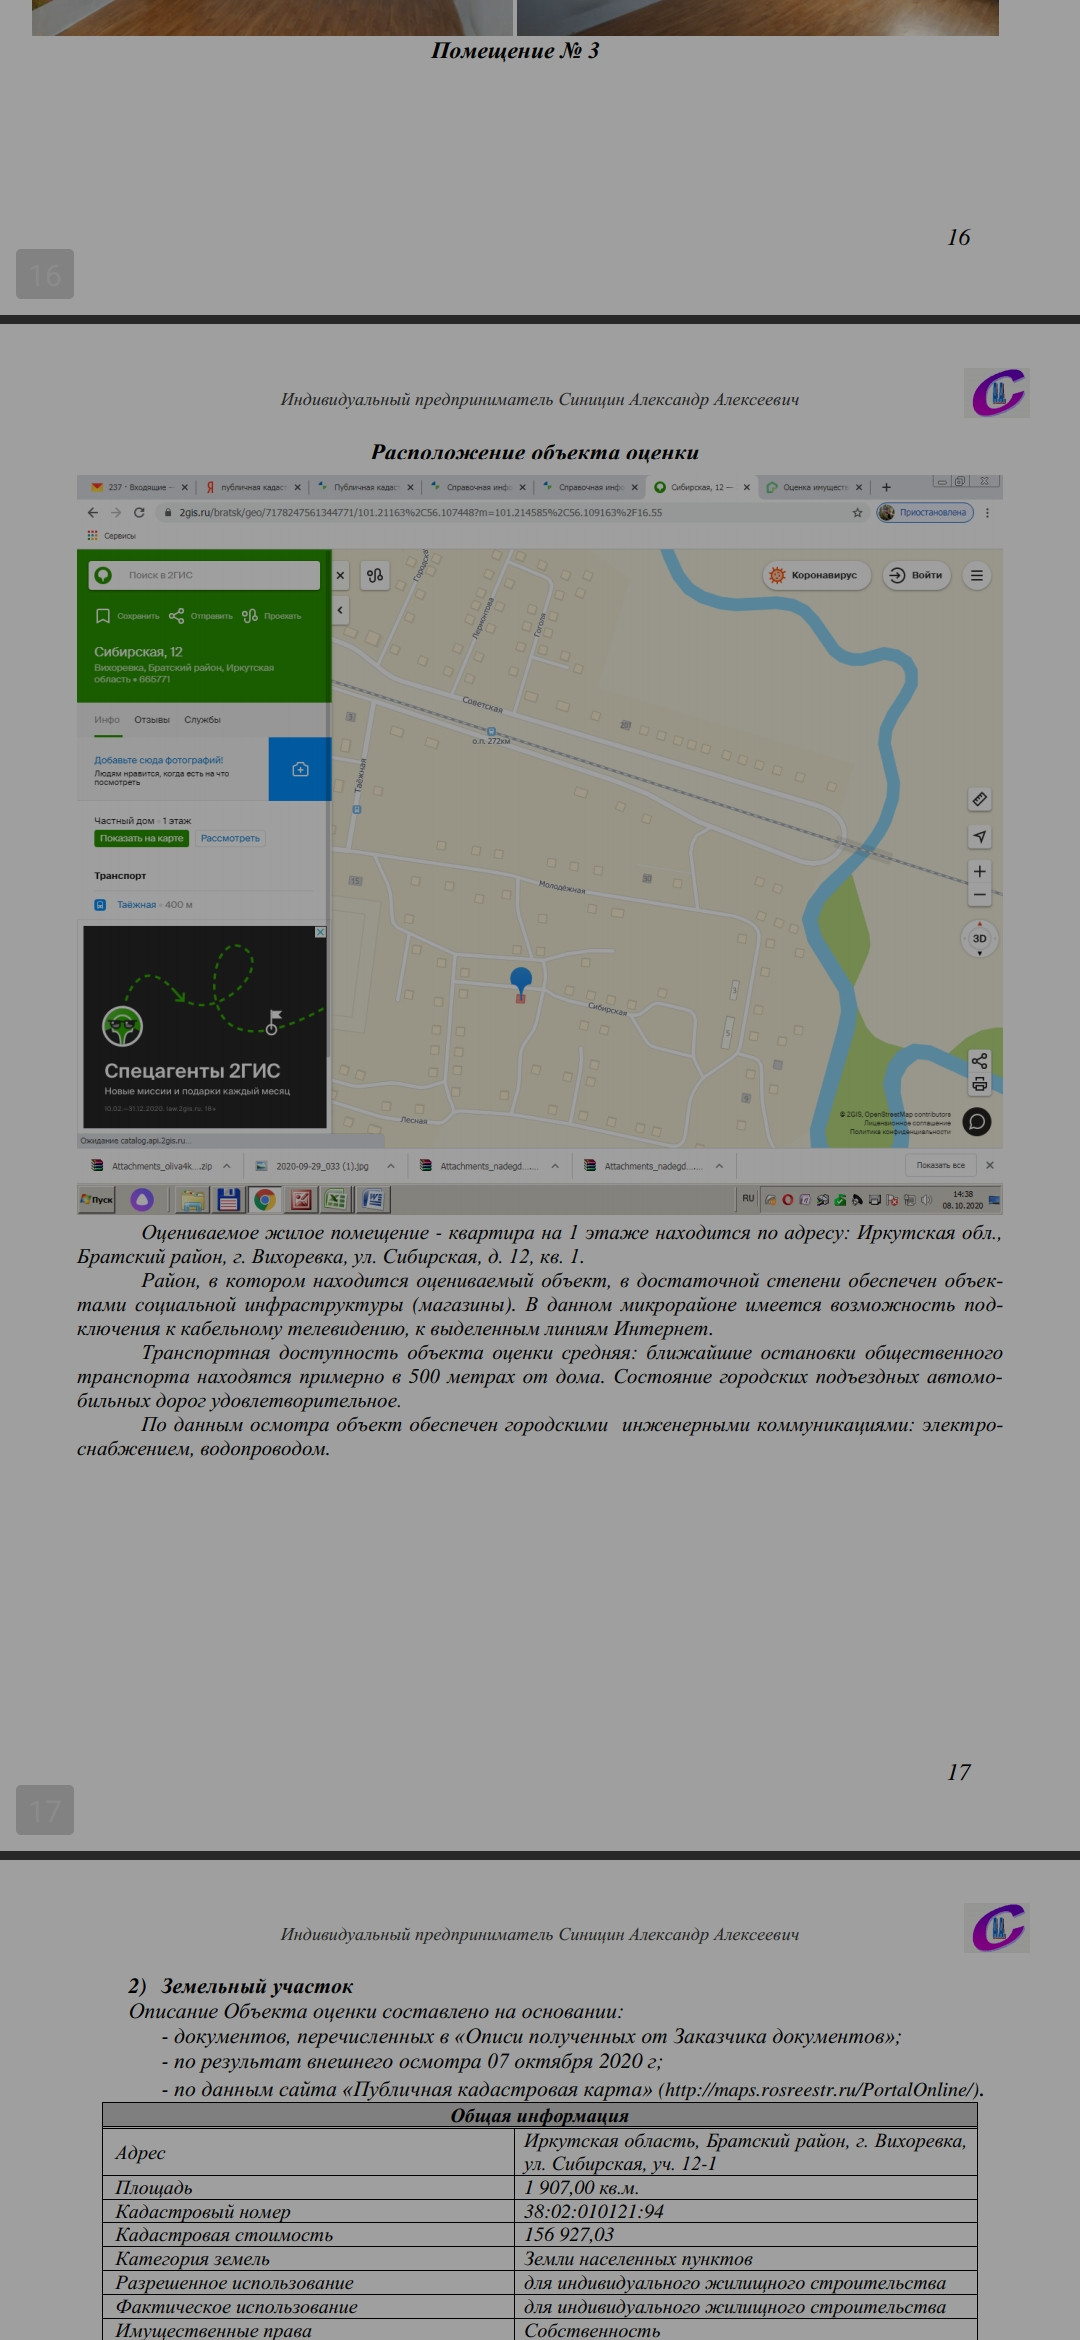
Task: Click the Приостановлена profile button
Action: coord(925,512)
